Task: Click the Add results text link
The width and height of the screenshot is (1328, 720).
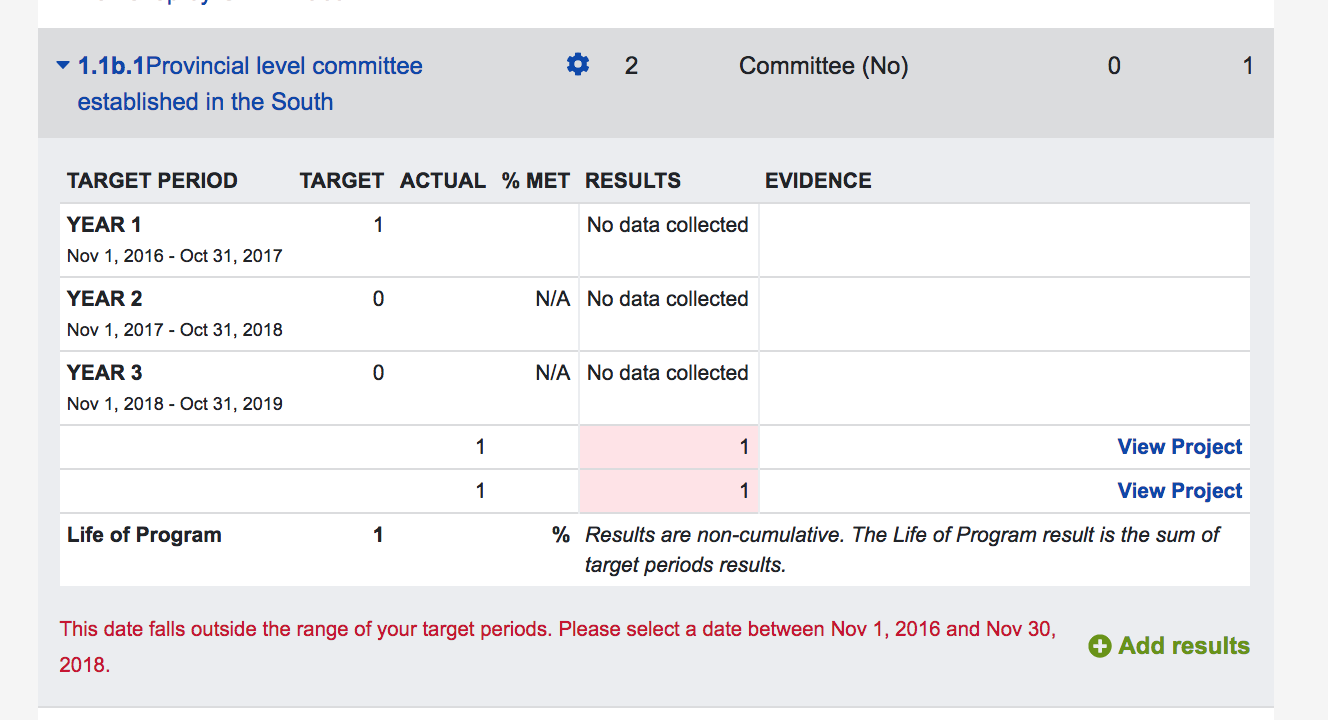Action: (1184, 646)
